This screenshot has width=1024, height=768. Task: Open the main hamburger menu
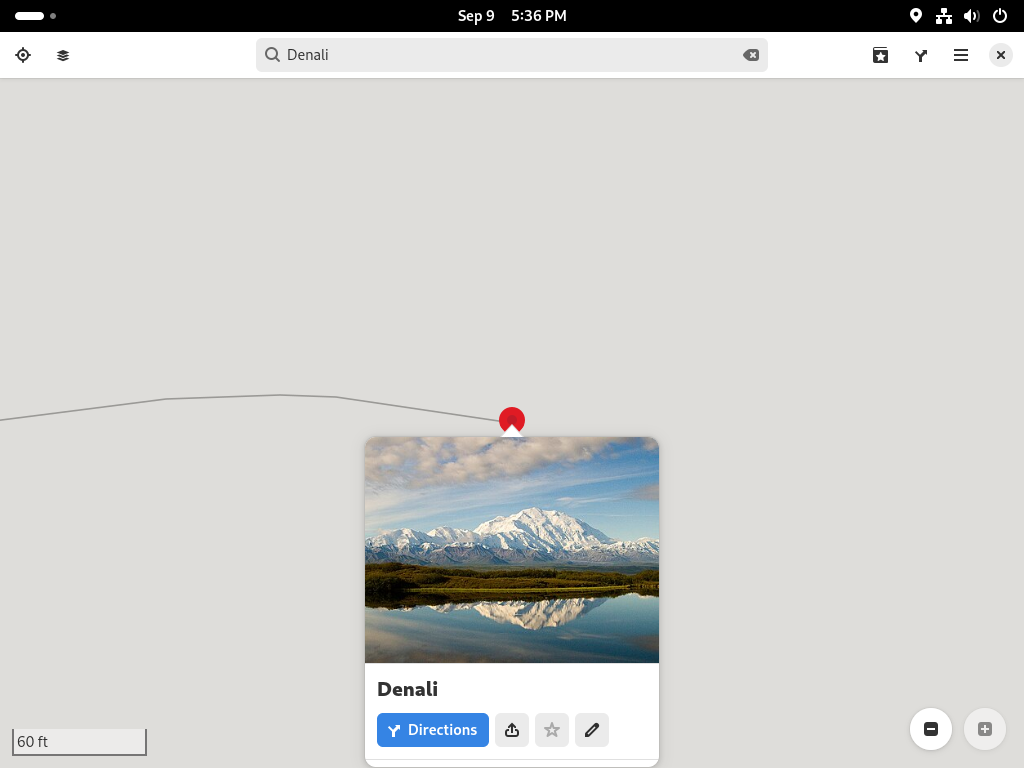[x=961, y=55]
